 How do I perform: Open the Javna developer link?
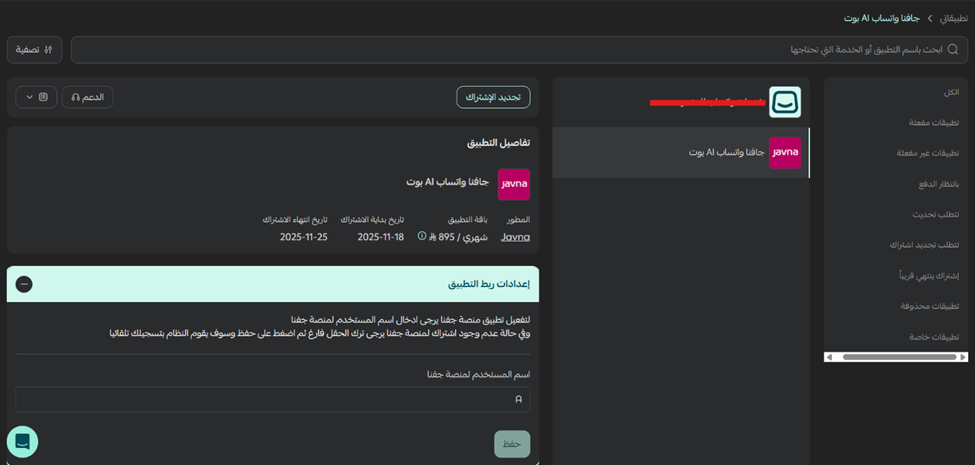click(515, 237)
